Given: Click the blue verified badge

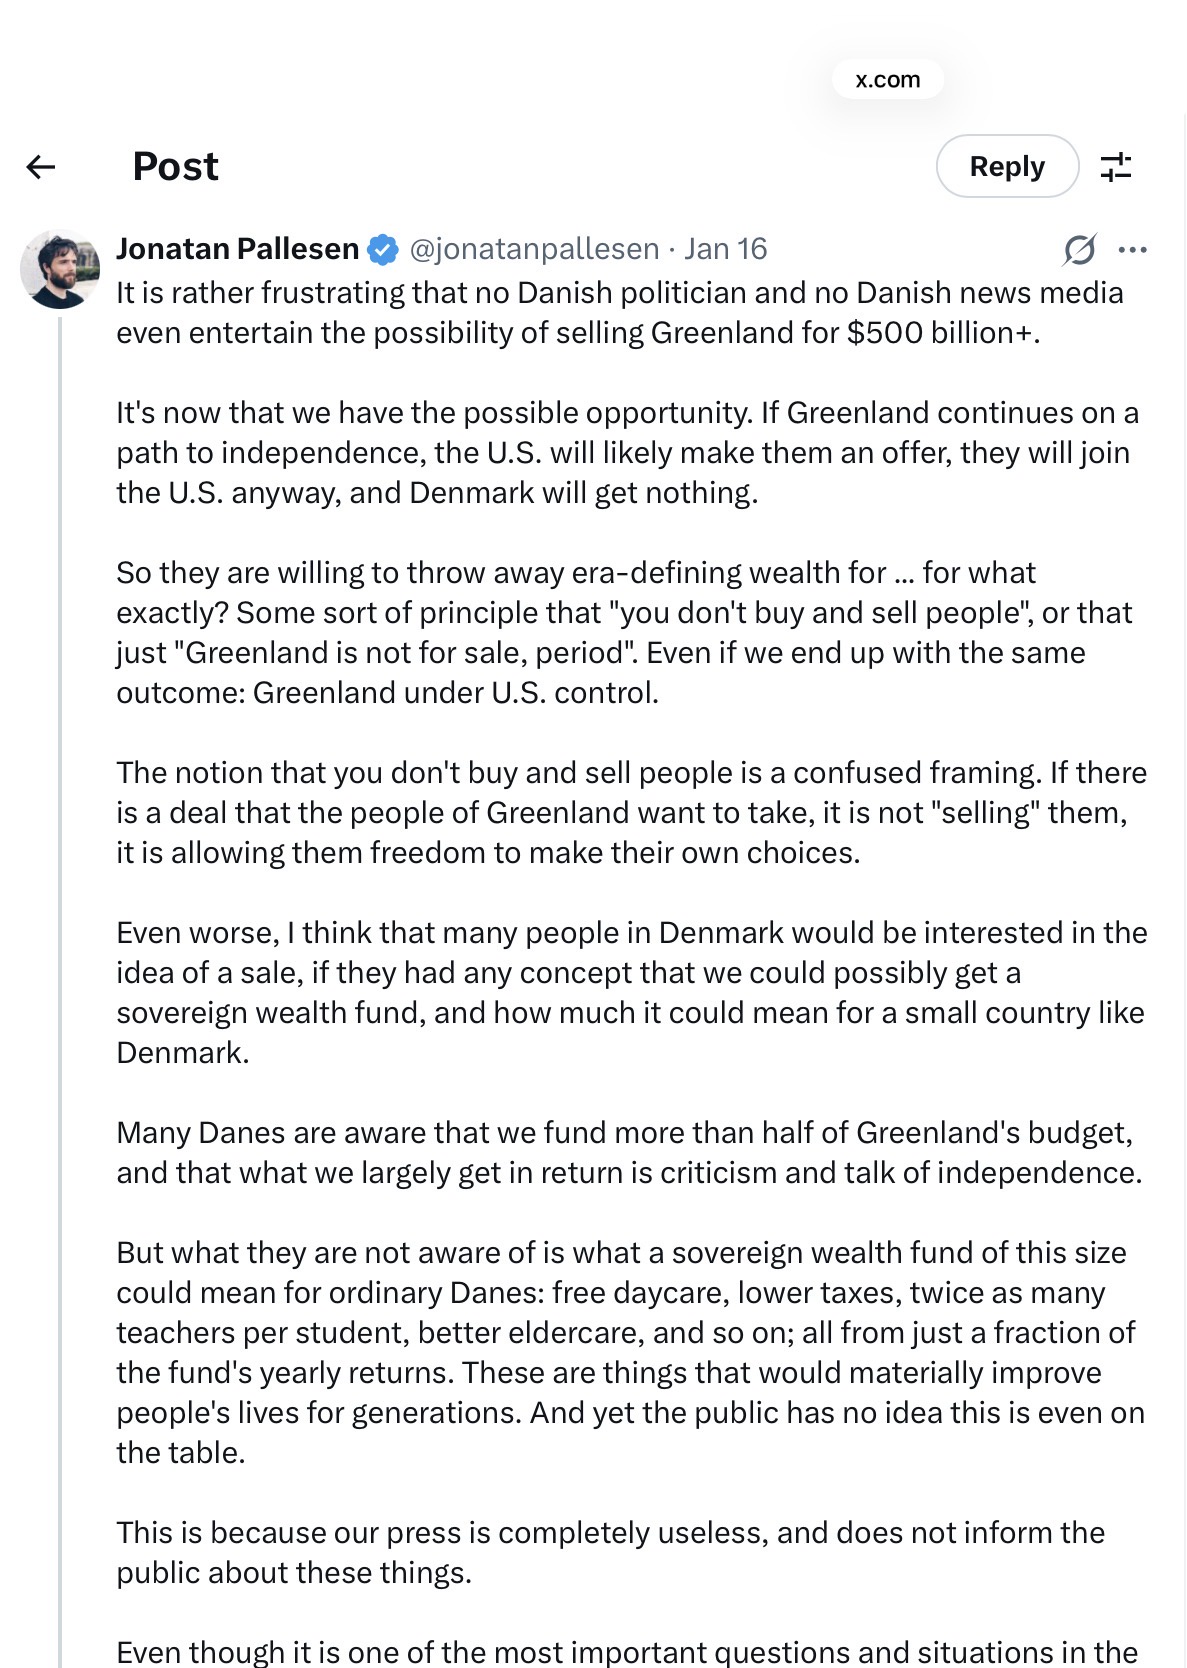Looking at the screenshot, I should coord(383,249).
